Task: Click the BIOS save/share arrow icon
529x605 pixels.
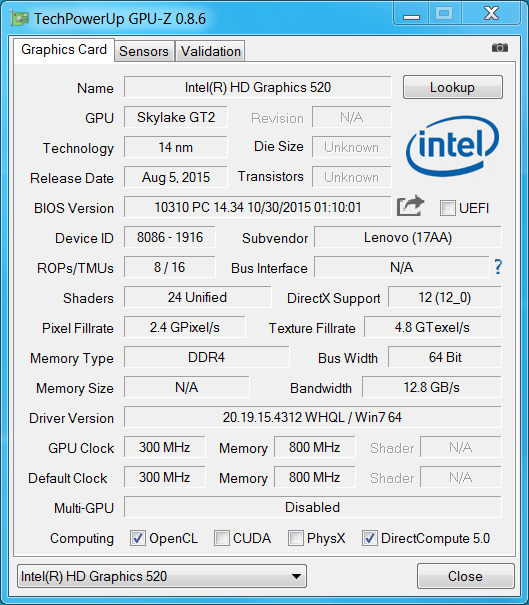Action: (x=411, y=206)
